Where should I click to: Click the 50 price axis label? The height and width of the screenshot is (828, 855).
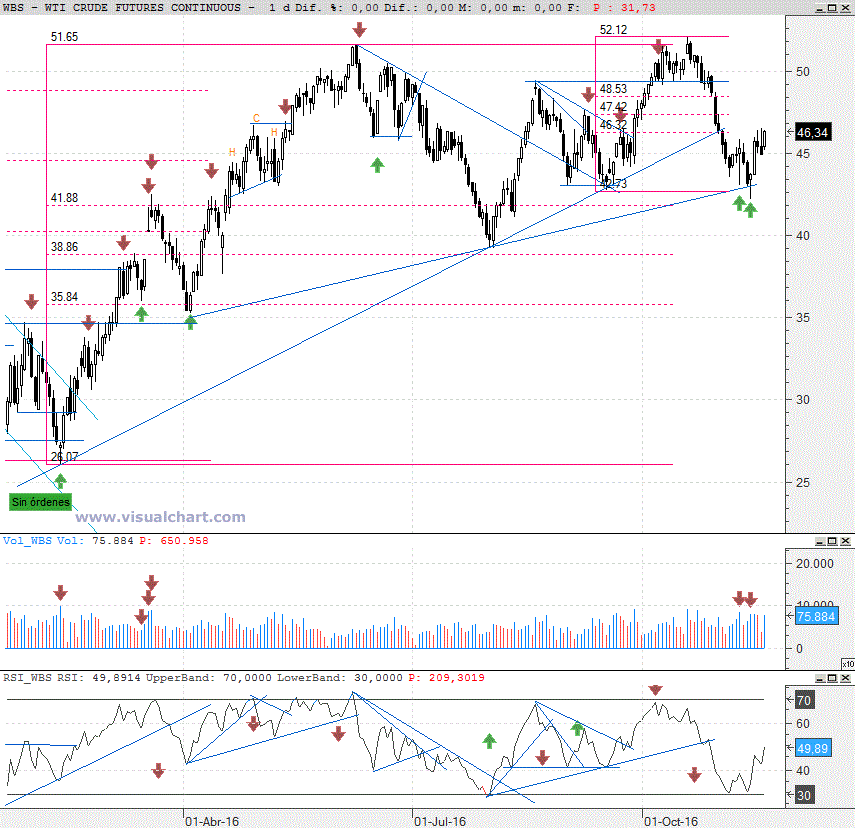coord(803,71)
